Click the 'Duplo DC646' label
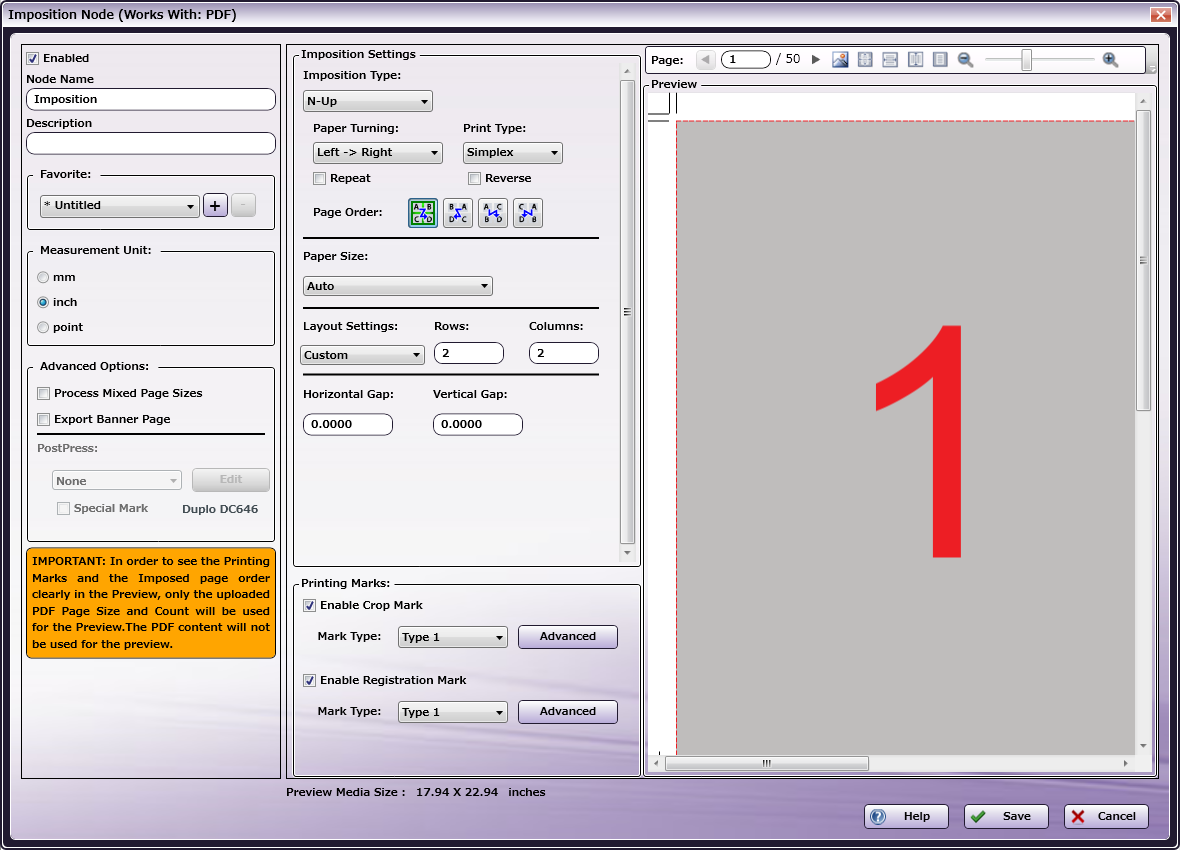The height and width of the screenshot is (850, 1180). click(220, 509)
